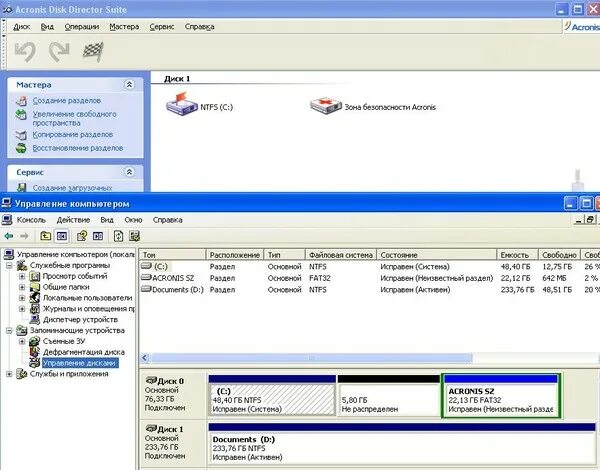Image resolution: width=600 pixels, height=470 pixels.
Task: Click the Диск 1 disk icon
Action: (151, 429)
